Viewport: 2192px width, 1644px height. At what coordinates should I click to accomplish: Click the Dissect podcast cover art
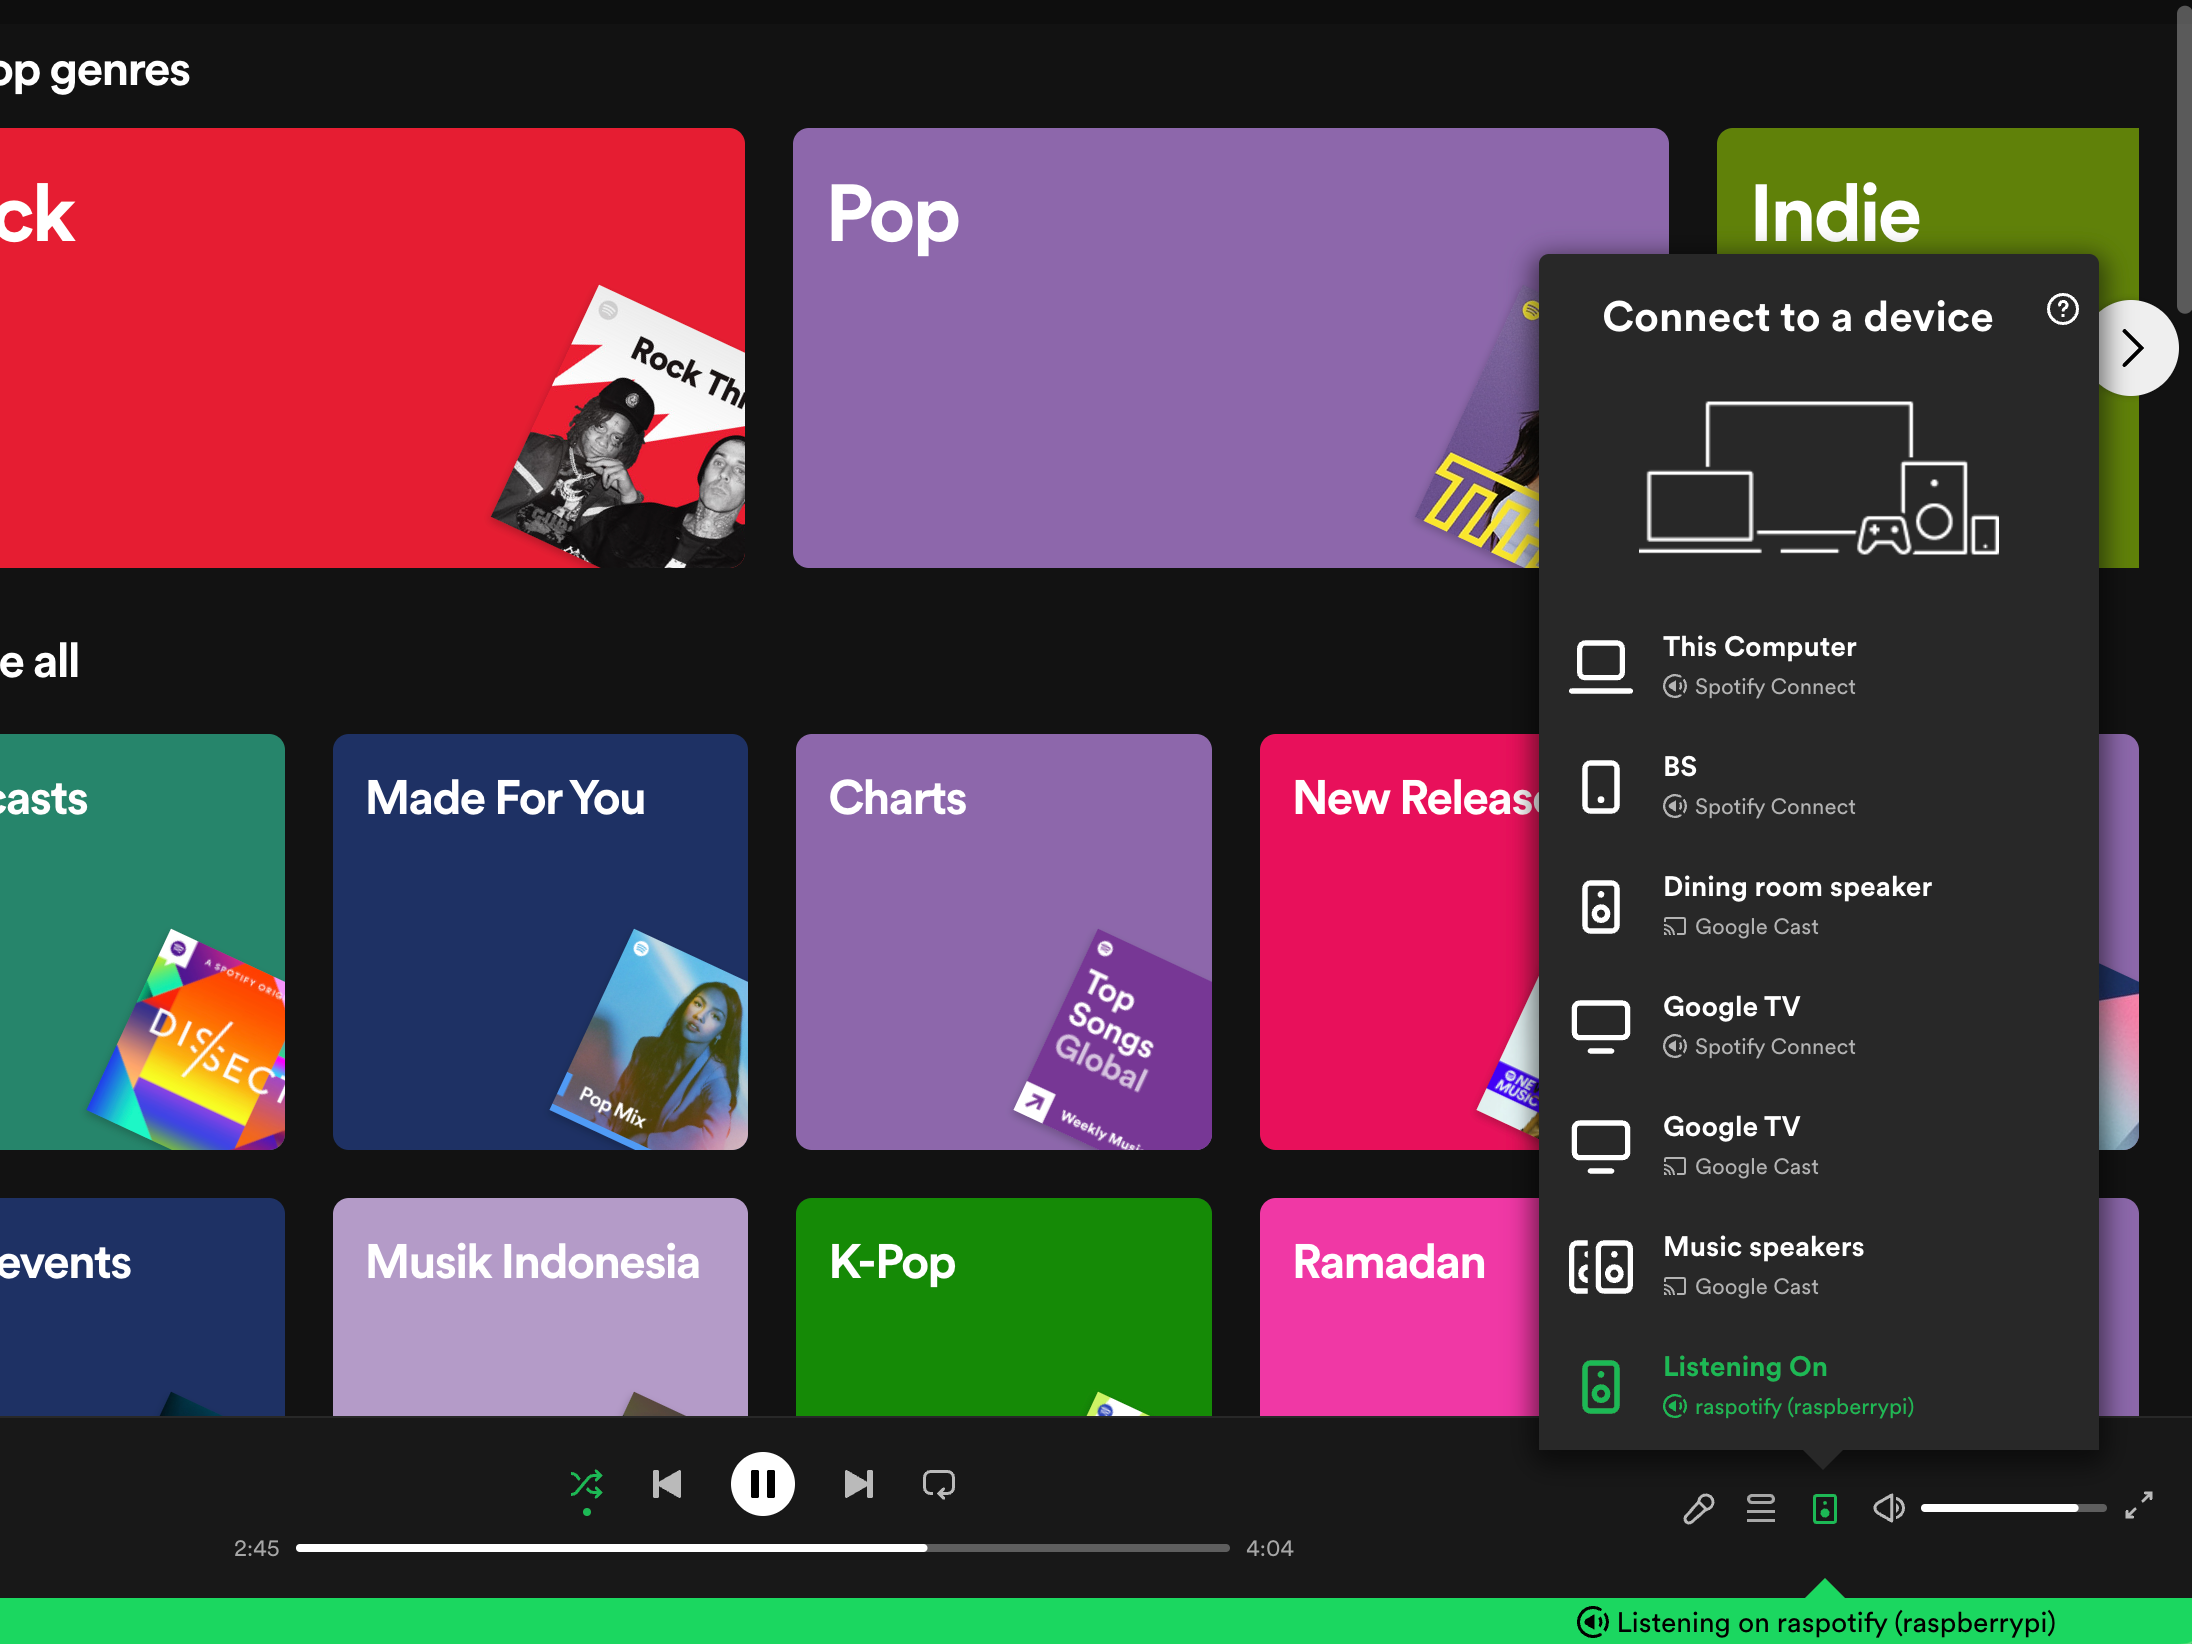[188, 1040]
